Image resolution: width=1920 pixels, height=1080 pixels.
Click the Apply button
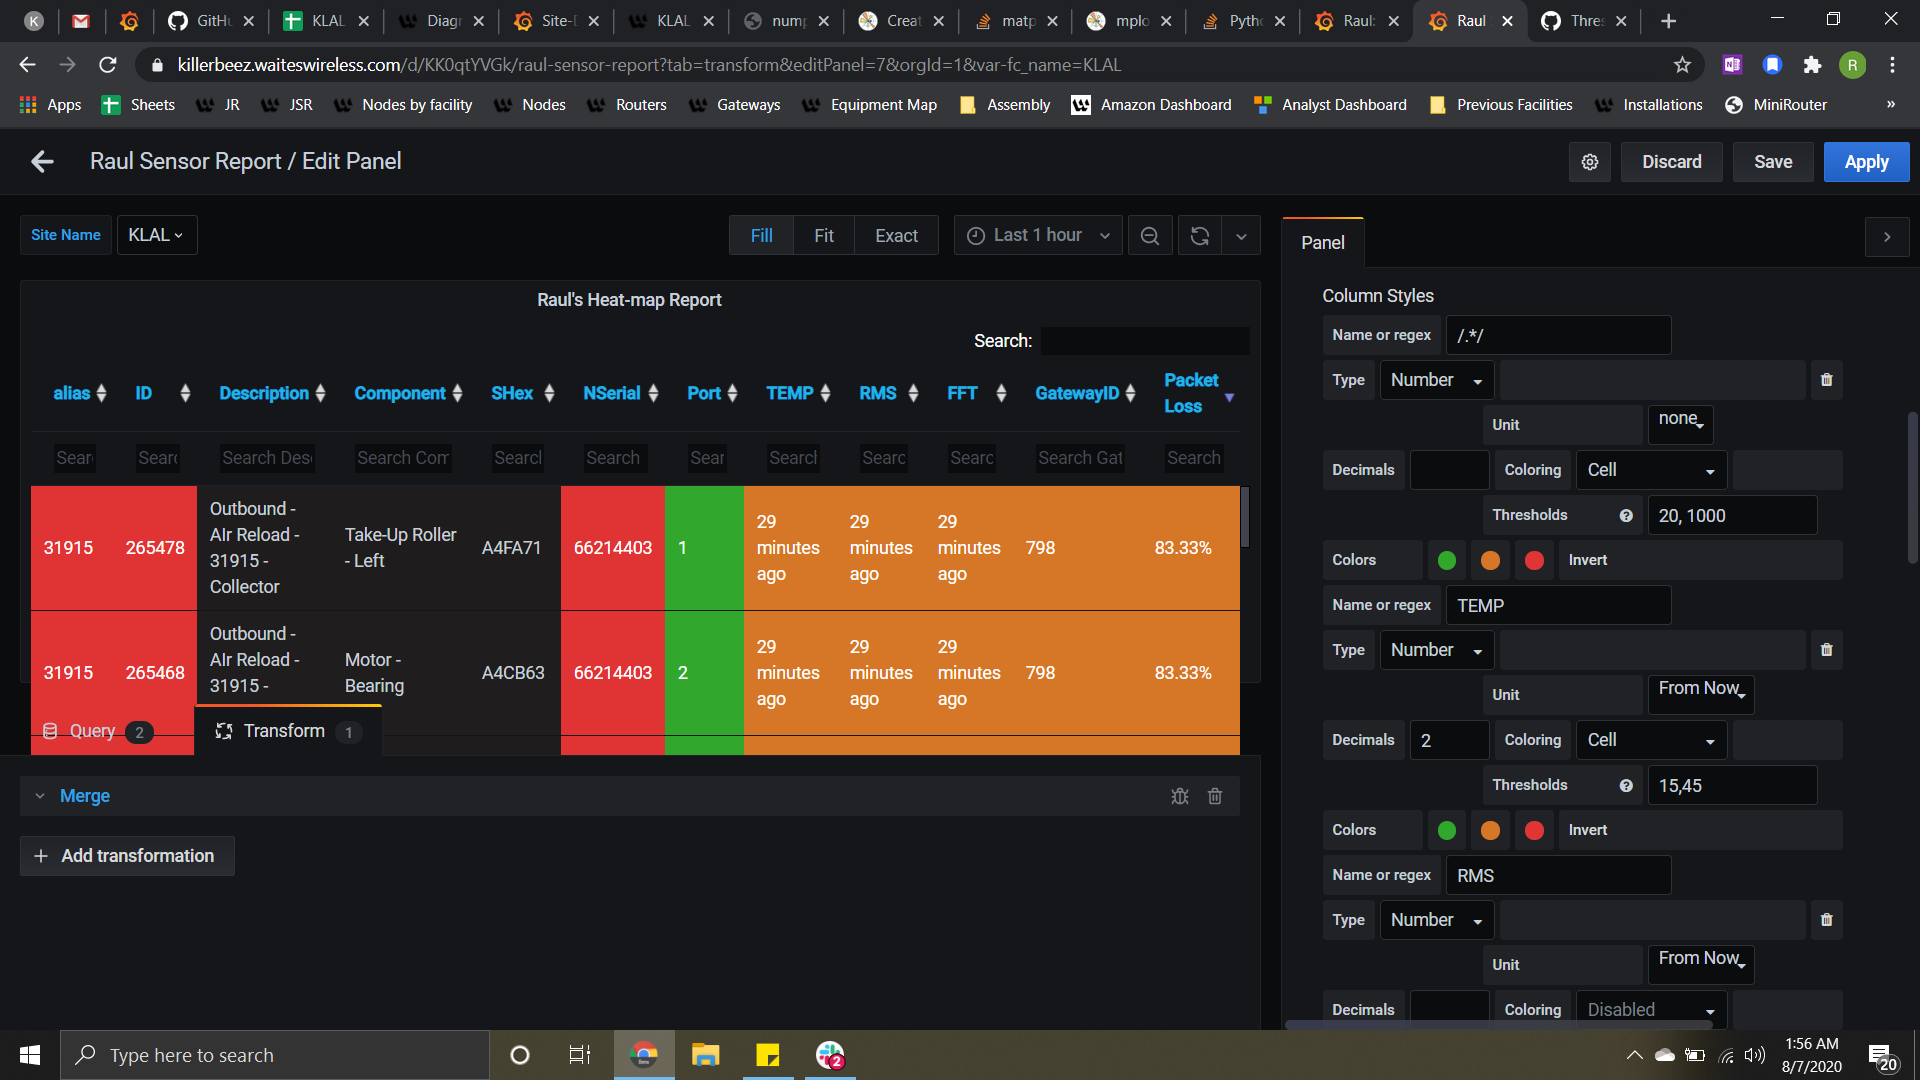coord(1866,161)
